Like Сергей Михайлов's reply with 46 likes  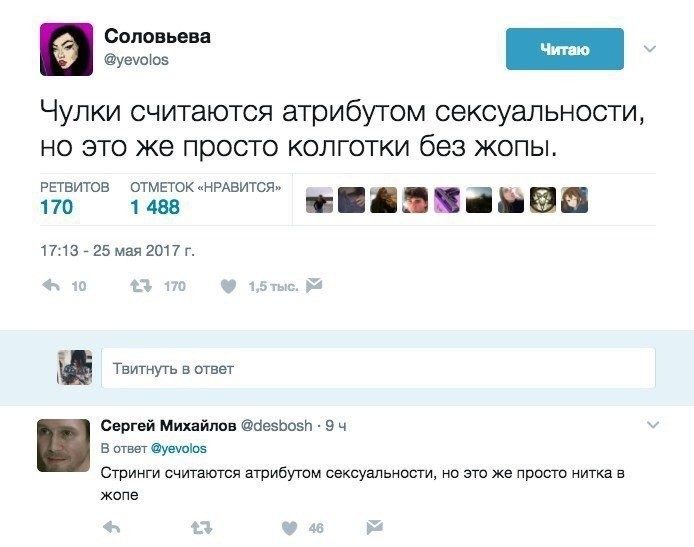click(289, 527)
